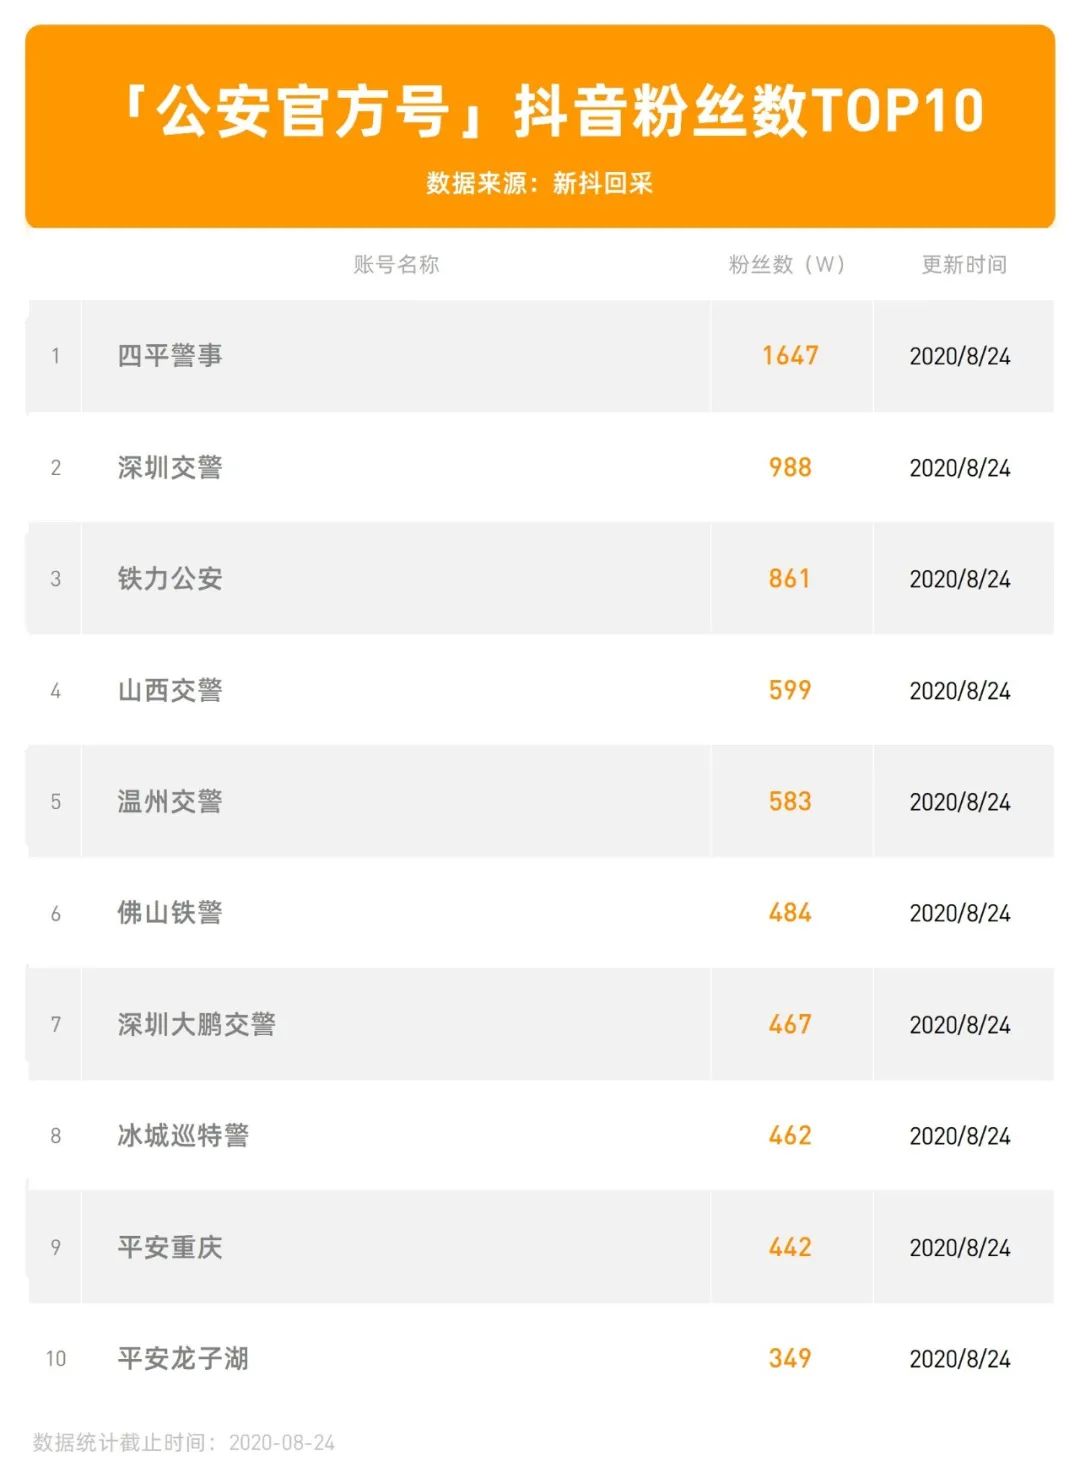
Task: Click the 更新时间 column header
Action: 964,265
